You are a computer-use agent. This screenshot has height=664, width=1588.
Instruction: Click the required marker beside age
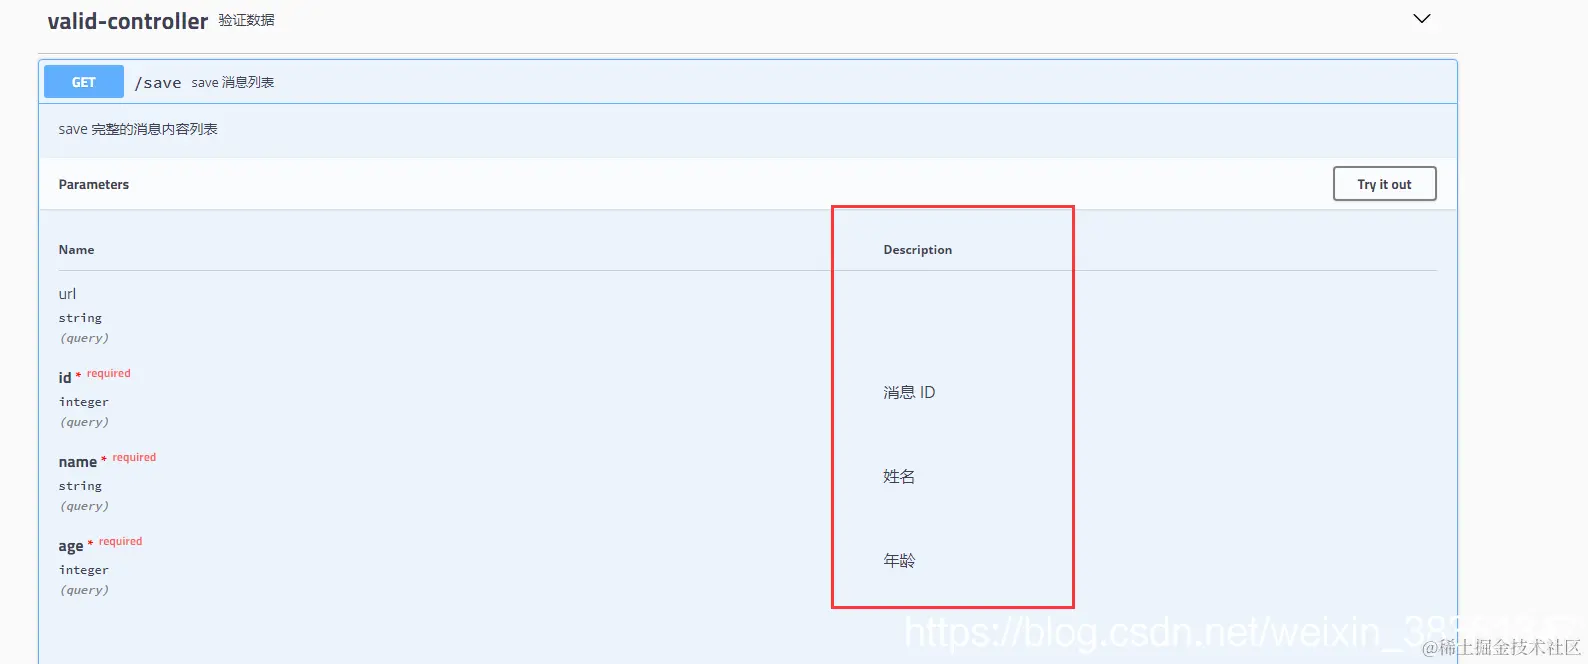(120, 542)
